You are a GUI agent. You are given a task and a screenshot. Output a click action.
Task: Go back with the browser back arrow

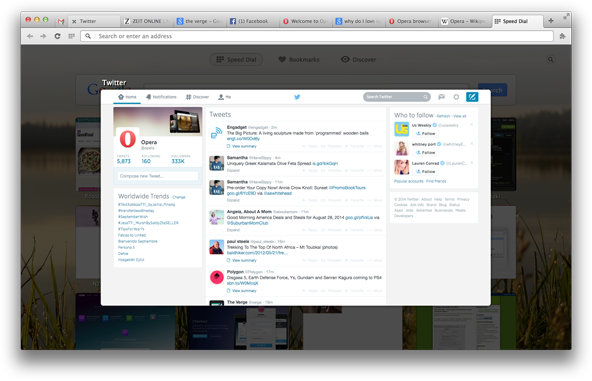[x=30, y=36]
